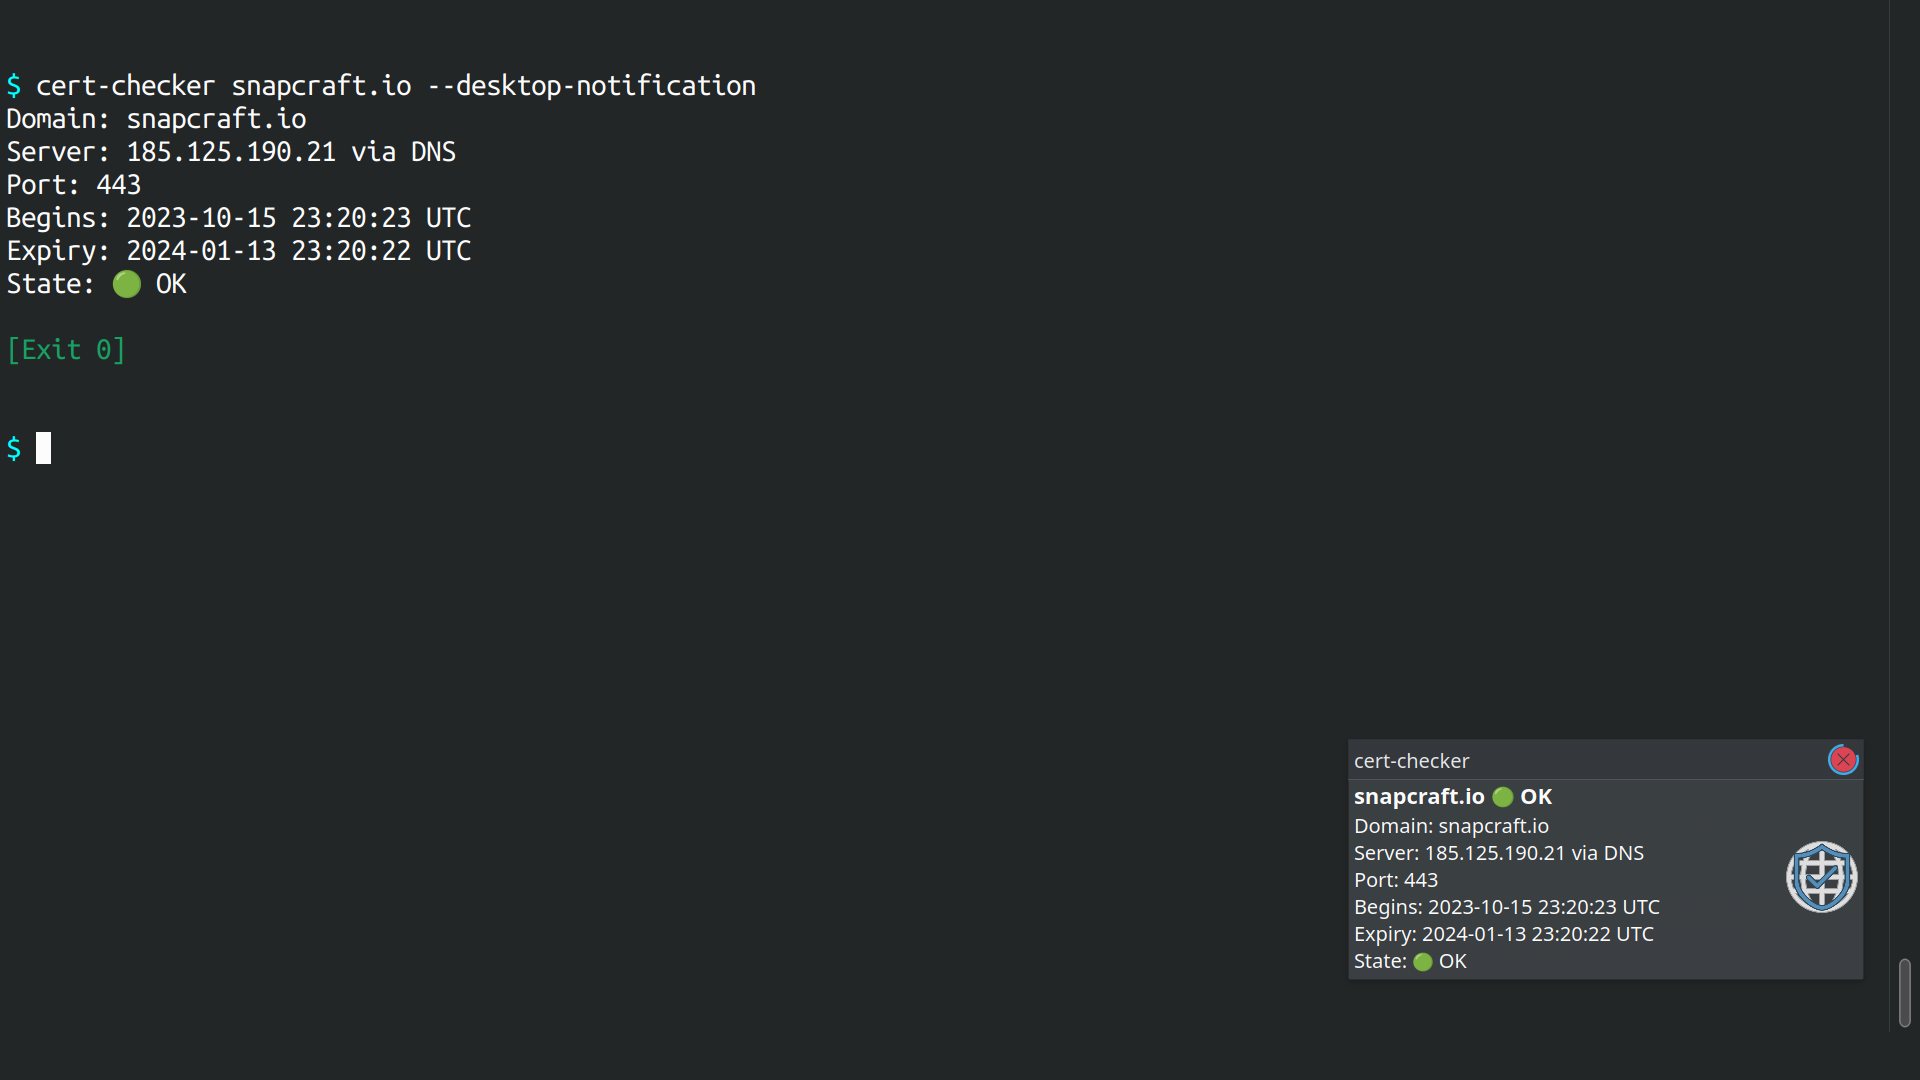Click the scrollbar handle on the right edge
The height and width of the screenshot is (1080, 1920).
click(x=1904, y=994)
